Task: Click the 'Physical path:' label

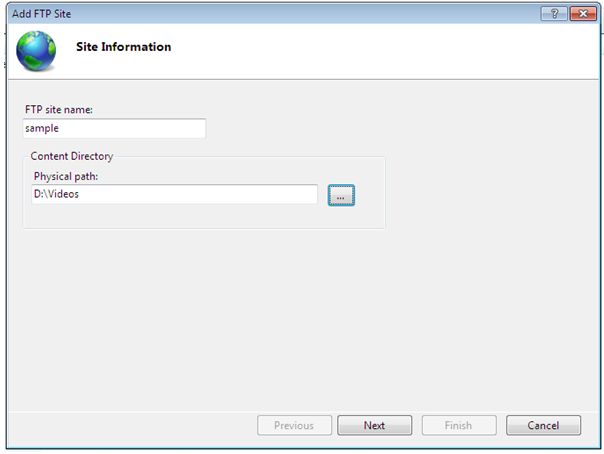Action: [x=66, y=176]
